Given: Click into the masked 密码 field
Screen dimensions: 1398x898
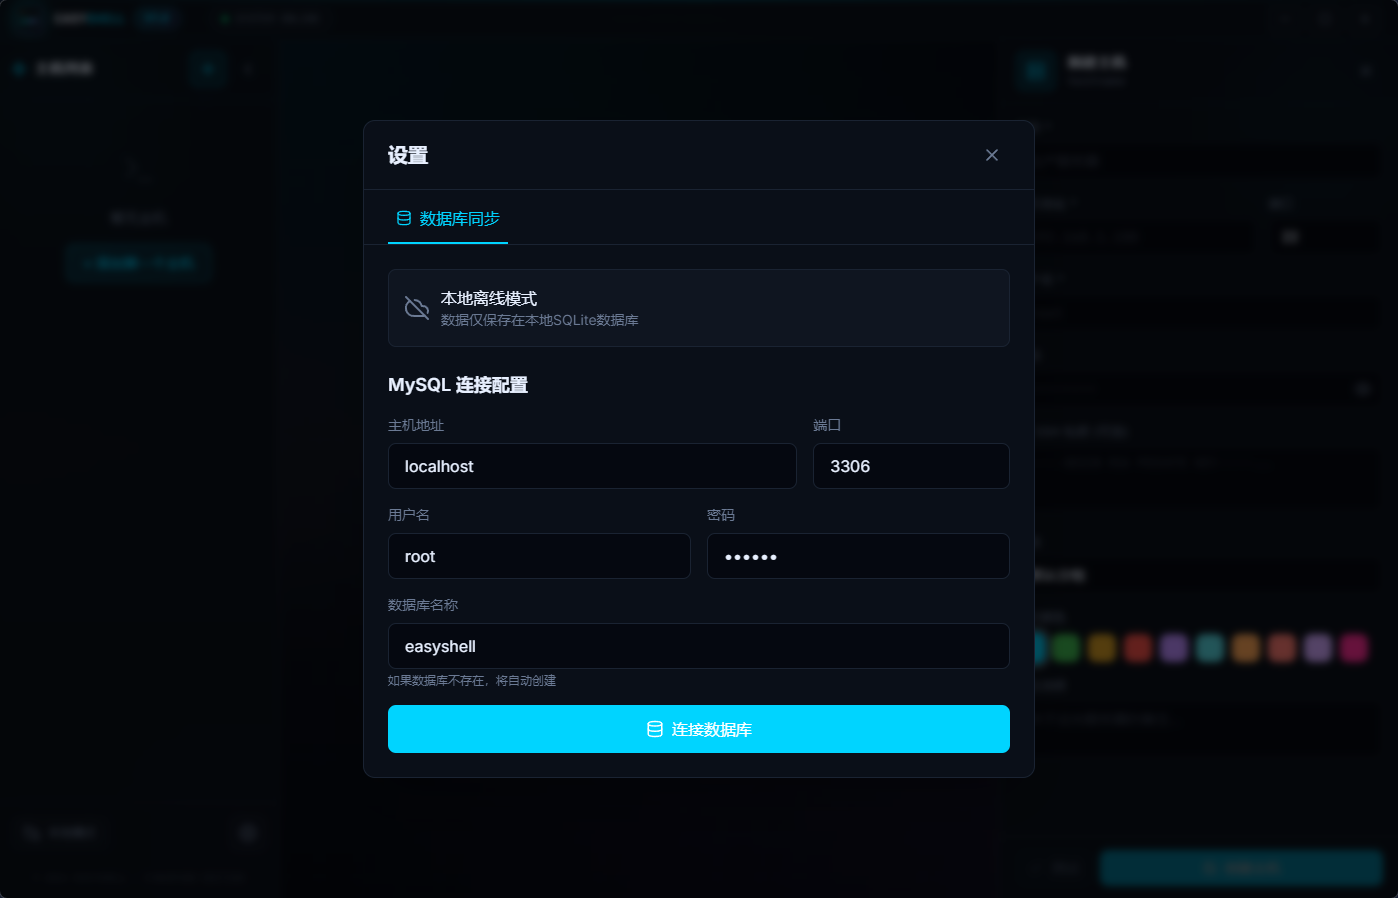Looking at the screenshot, I should [x=857, y=556].
